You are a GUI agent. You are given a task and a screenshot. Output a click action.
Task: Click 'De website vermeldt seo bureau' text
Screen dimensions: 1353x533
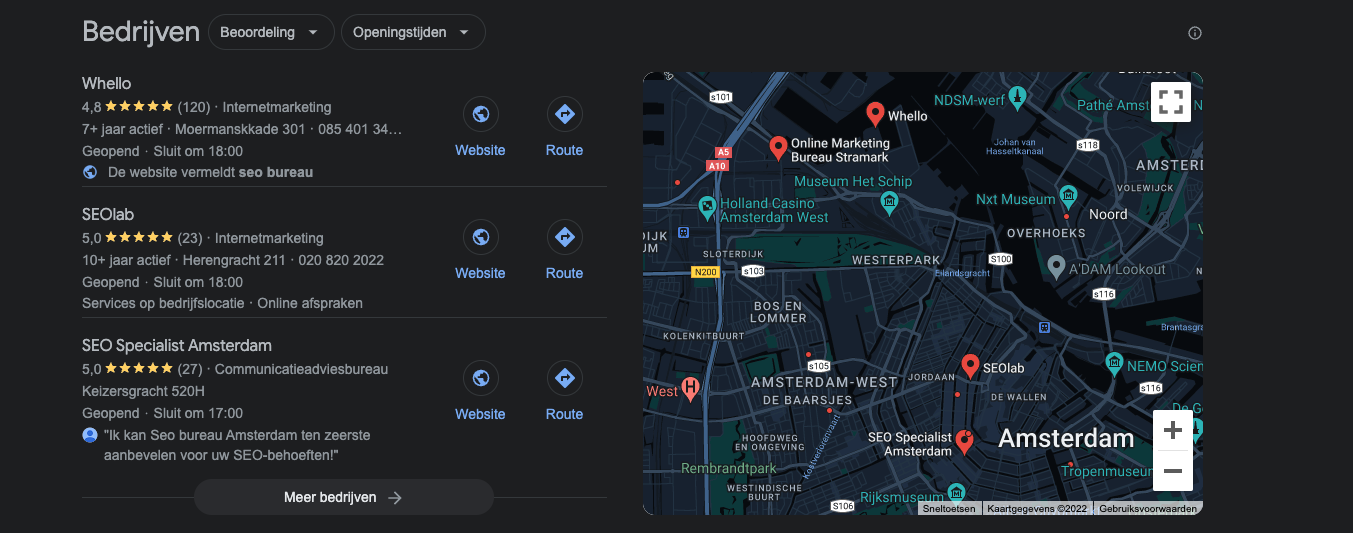tap(210, 172)
